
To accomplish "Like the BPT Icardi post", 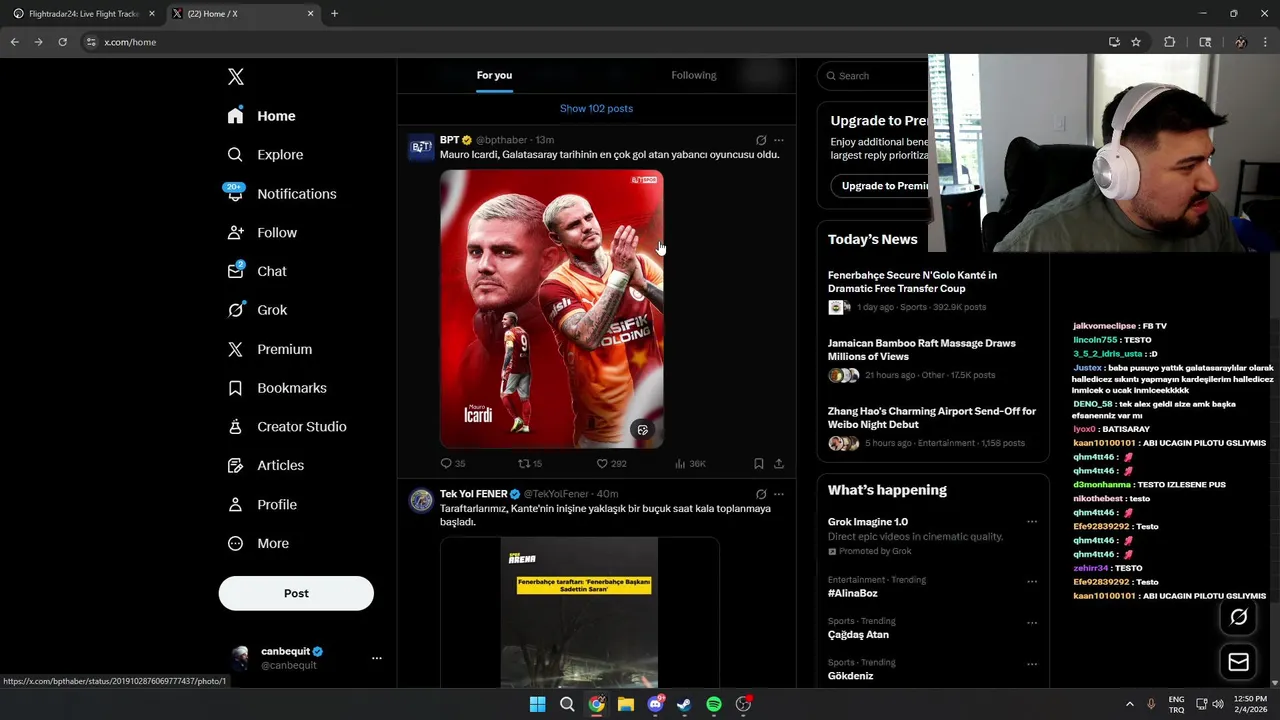I will pyautogui.click(x=611, y=464).
